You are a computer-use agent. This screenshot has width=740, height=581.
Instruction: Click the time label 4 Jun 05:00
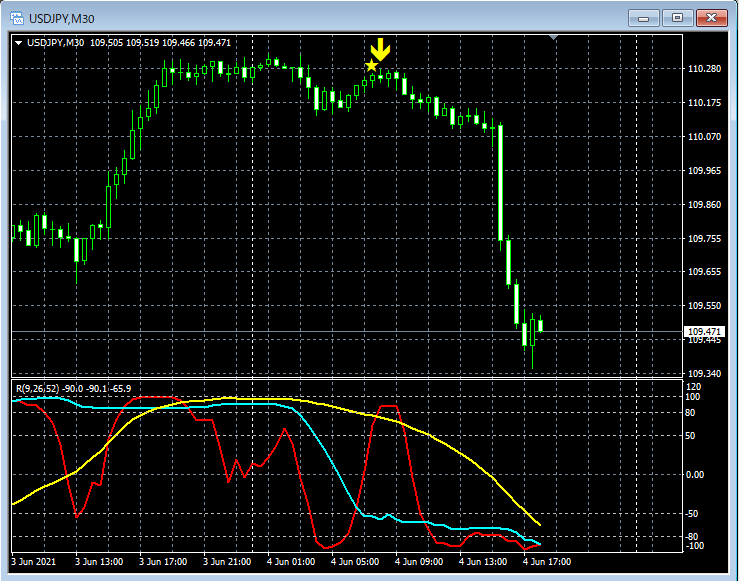355,562
